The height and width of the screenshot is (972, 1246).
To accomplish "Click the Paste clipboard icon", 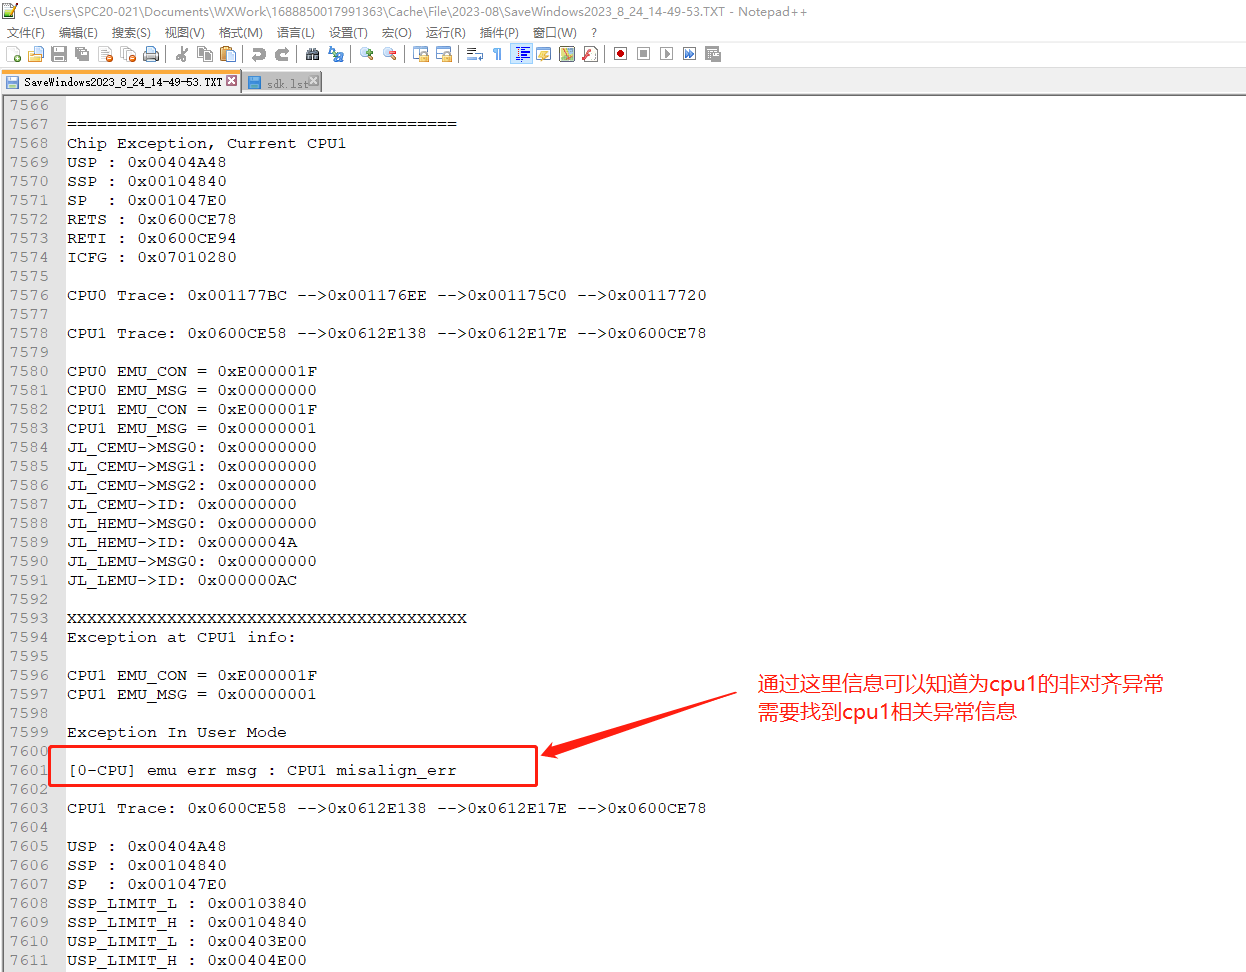I will [228, 54].
